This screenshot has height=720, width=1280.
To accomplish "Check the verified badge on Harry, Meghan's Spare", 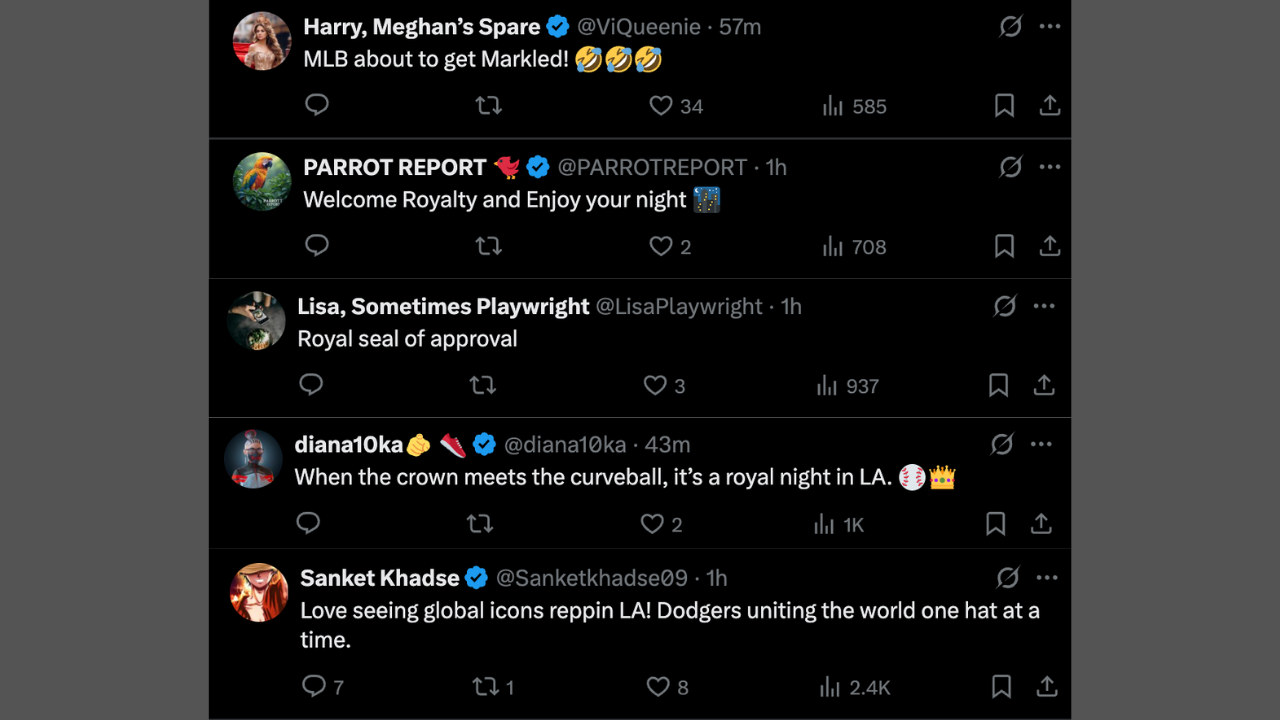I will click(x=558, y=27).
